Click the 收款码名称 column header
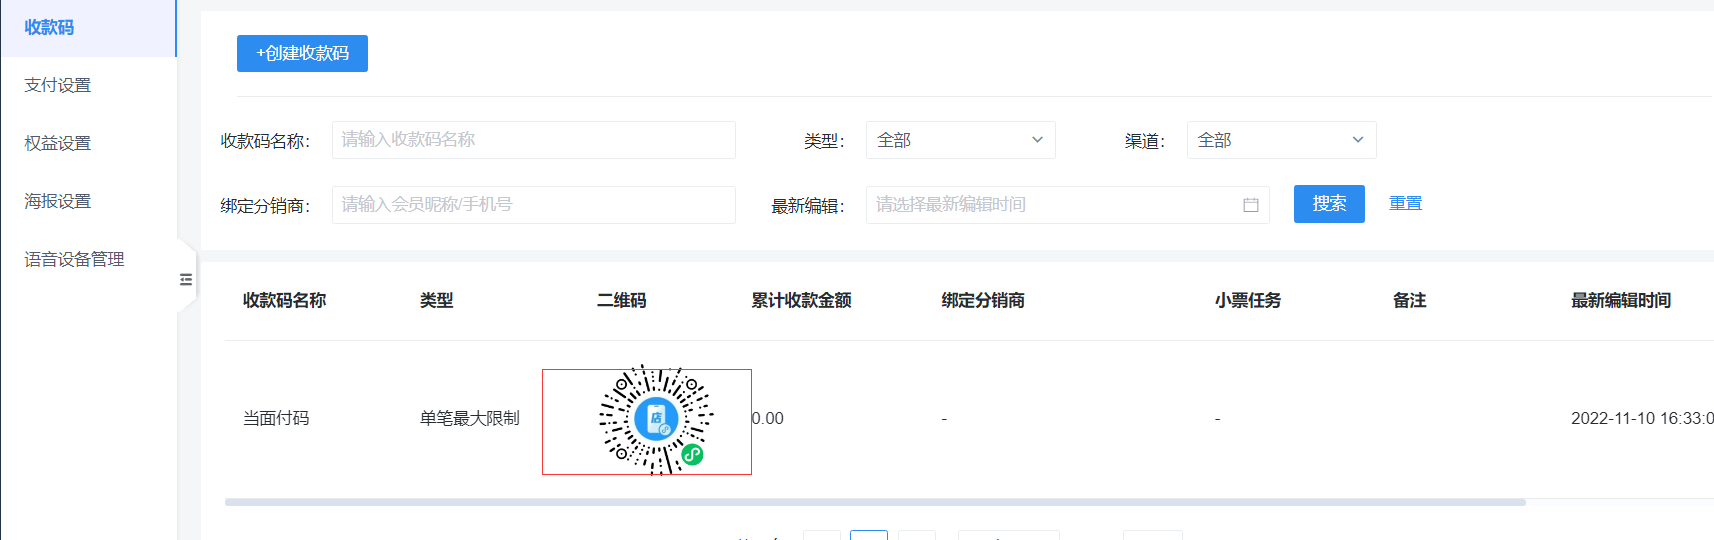The width and height of the screenshot is (1714, 540). [284, 301]
